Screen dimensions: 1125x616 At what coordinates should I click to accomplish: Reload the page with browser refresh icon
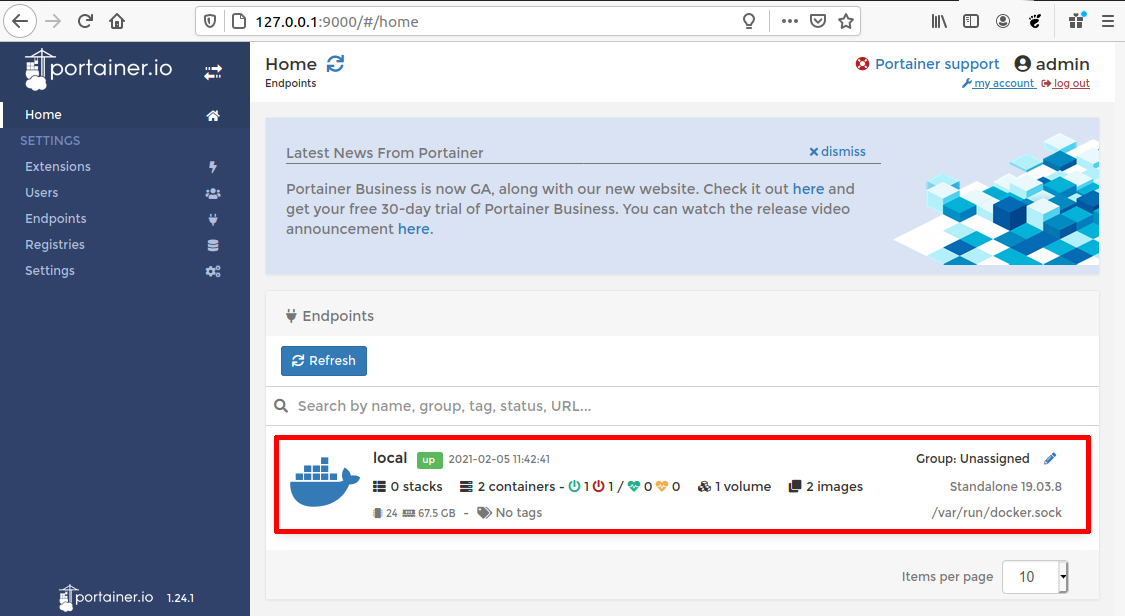tap(85, 22)
